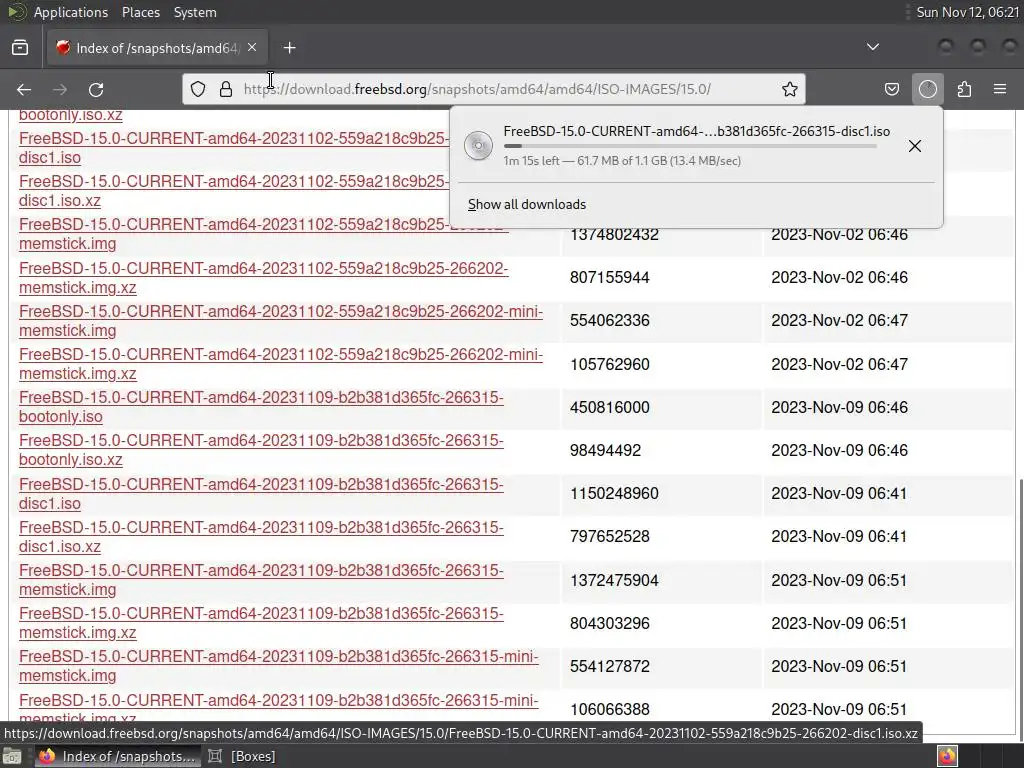This screenshot has width=1024, height=768.
Task: Open 20231109 266315 mini-memstick.img link
Action: pos(279,666)
